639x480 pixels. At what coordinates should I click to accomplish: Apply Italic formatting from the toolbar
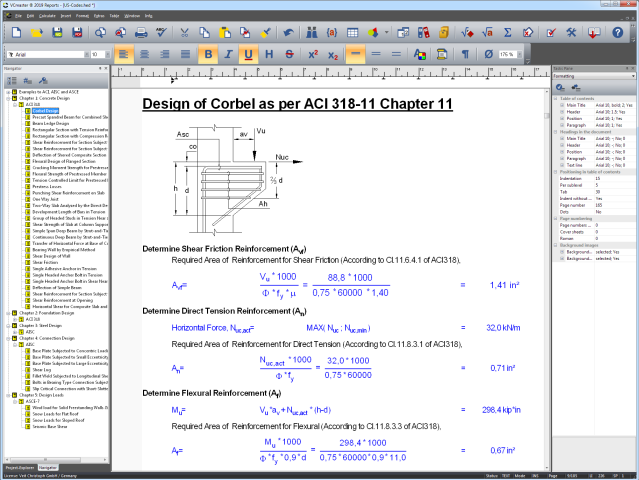click(x=229, y=54)
